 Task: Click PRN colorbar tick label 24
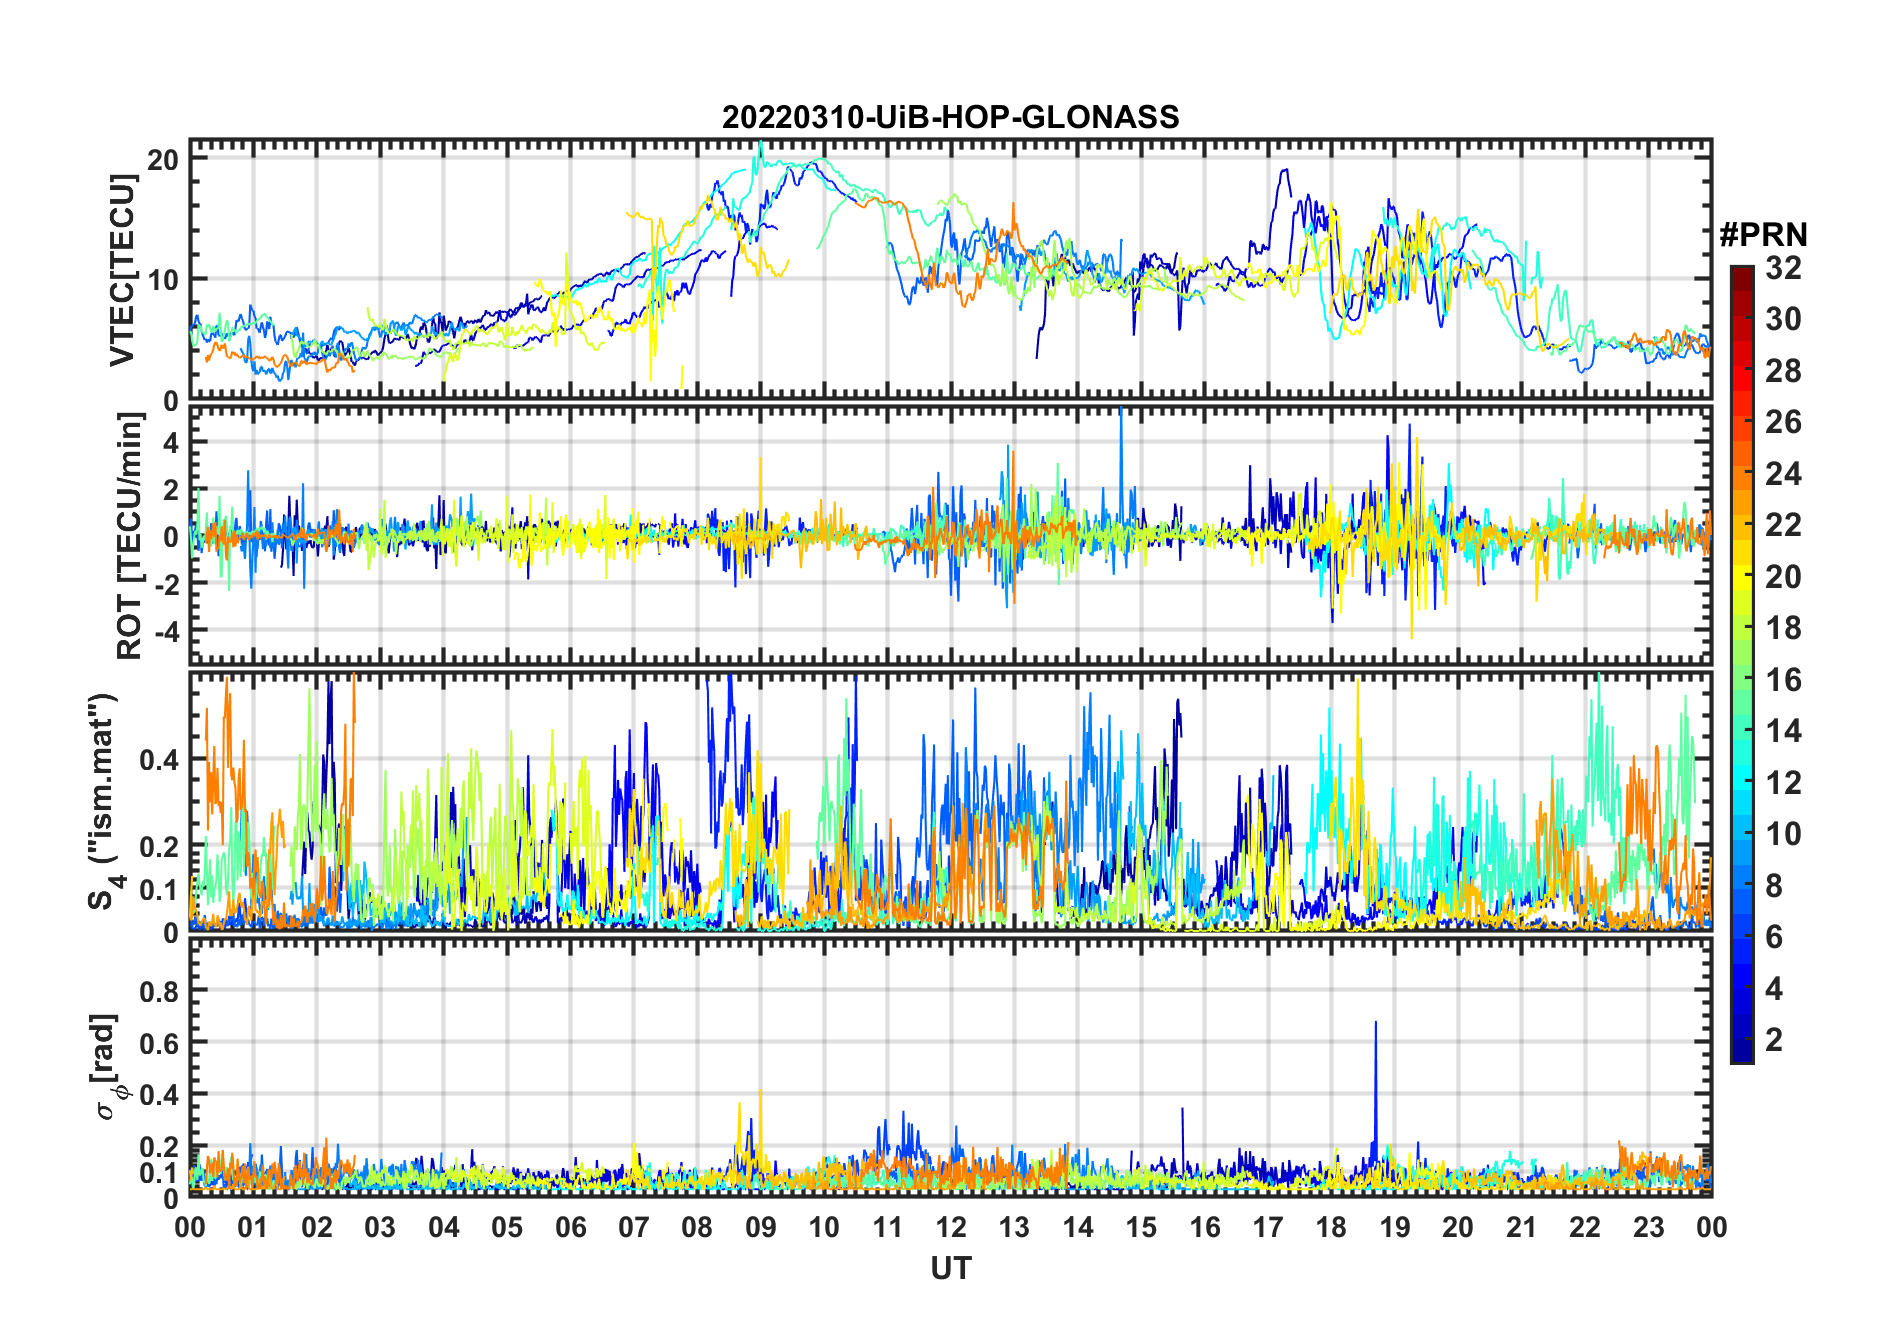(x=1783, y=473)
